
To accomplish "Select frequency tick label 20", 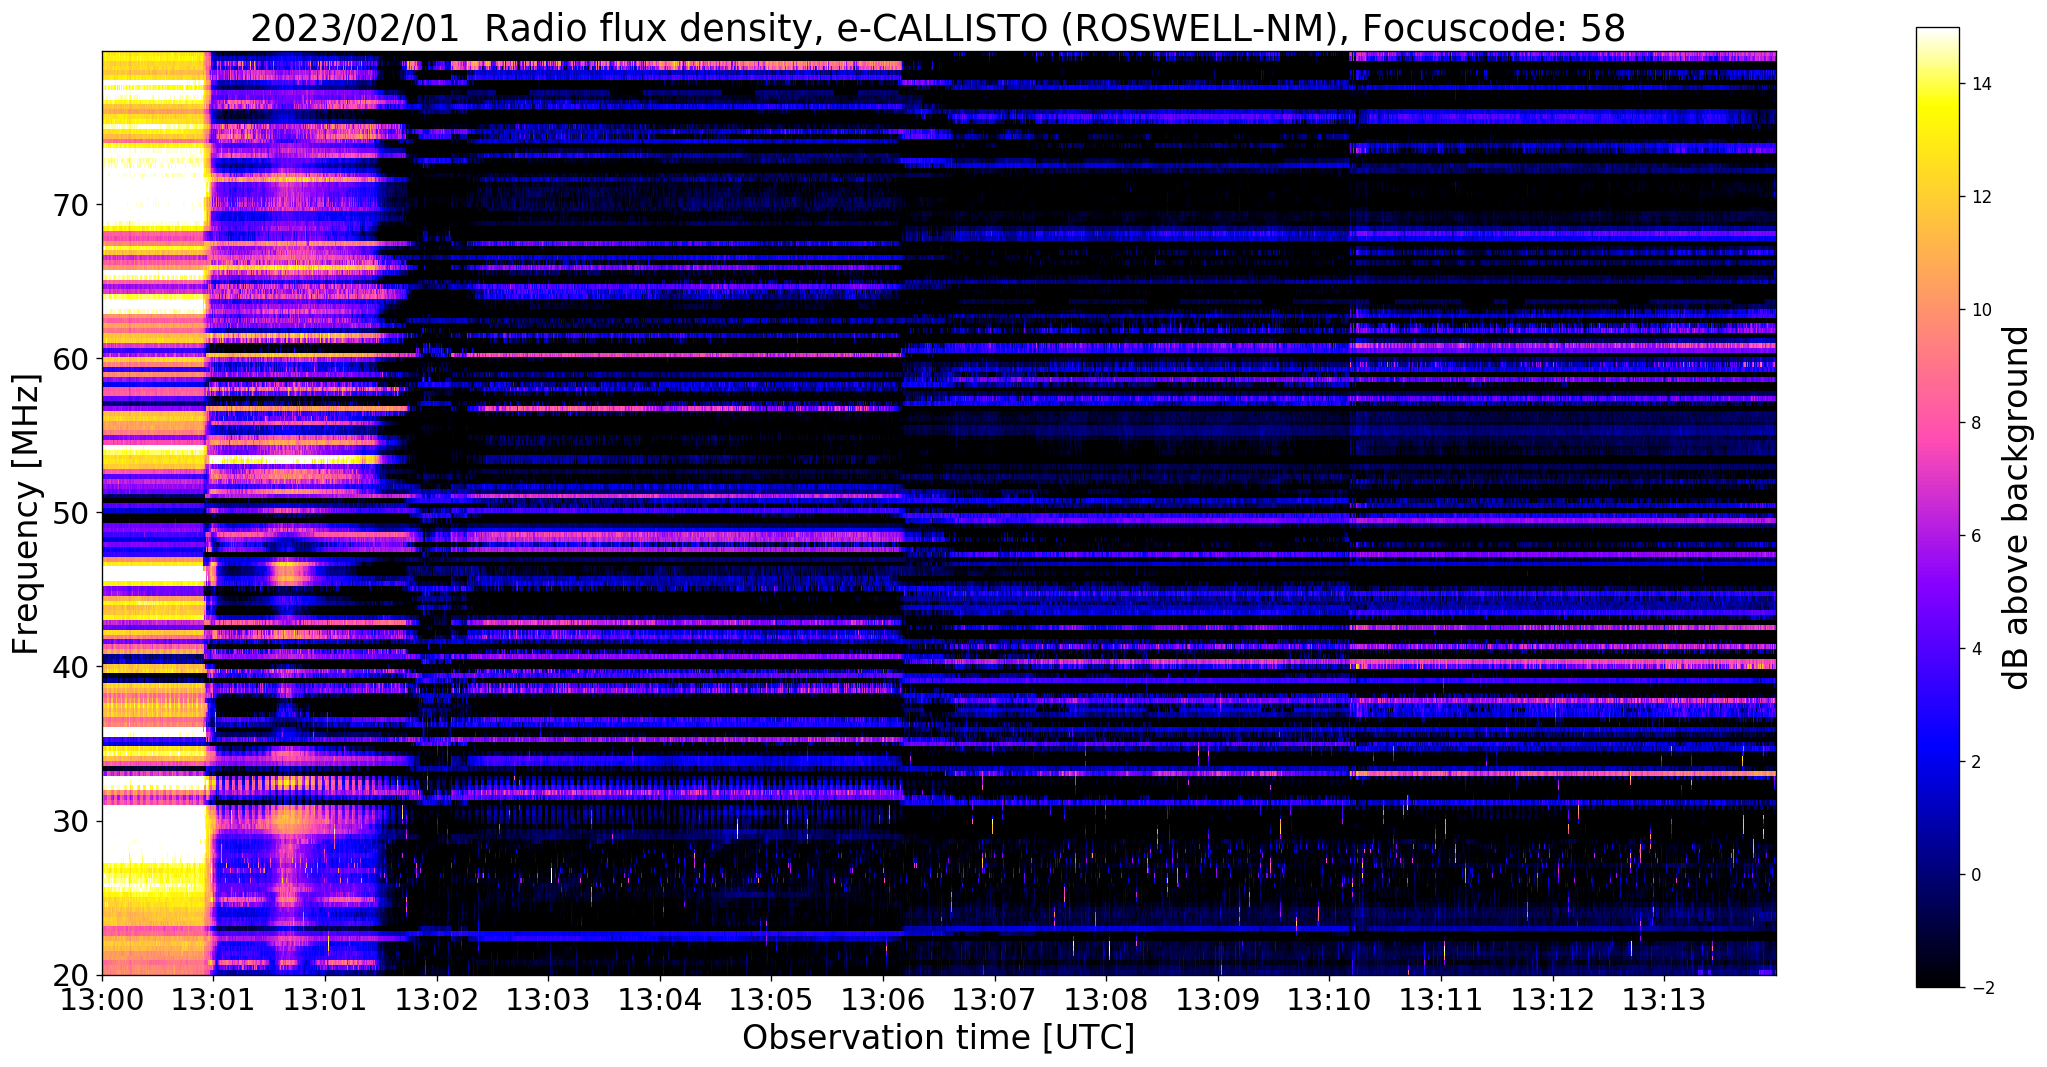I will tap(70, 974).
